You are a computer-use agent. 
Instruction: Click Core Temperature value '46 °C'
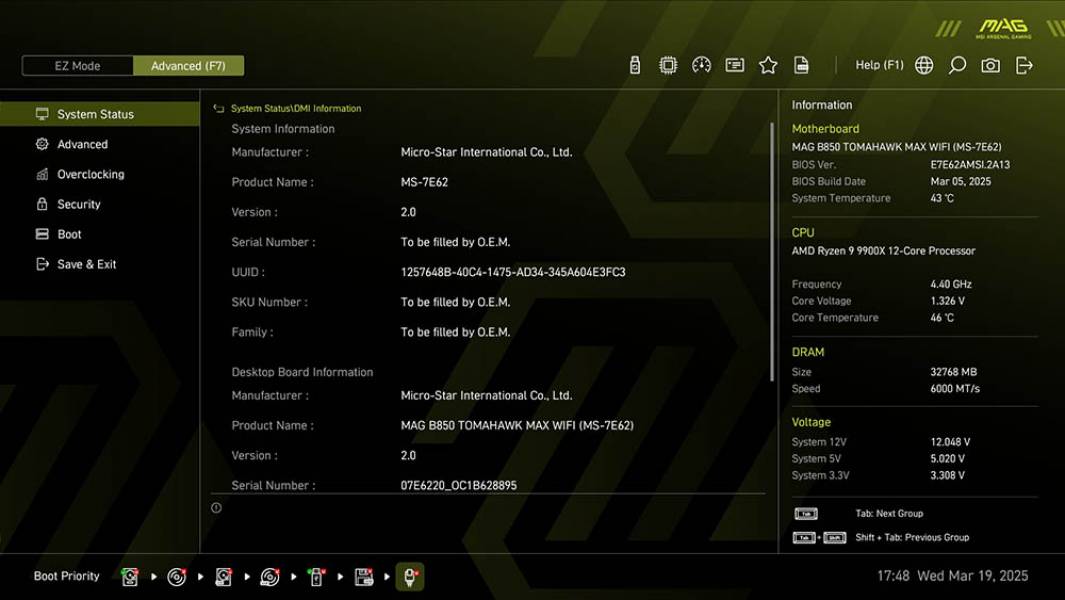942,317
